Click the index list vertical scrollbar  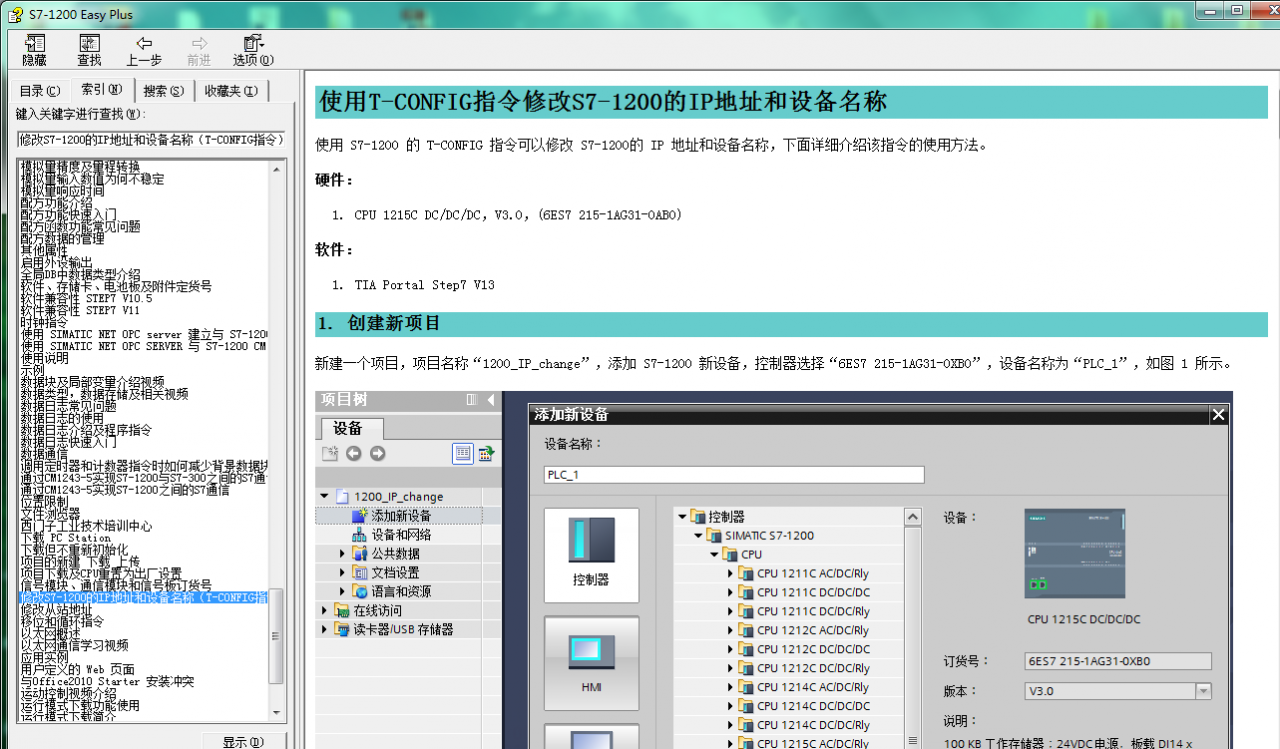pos(278,439)
